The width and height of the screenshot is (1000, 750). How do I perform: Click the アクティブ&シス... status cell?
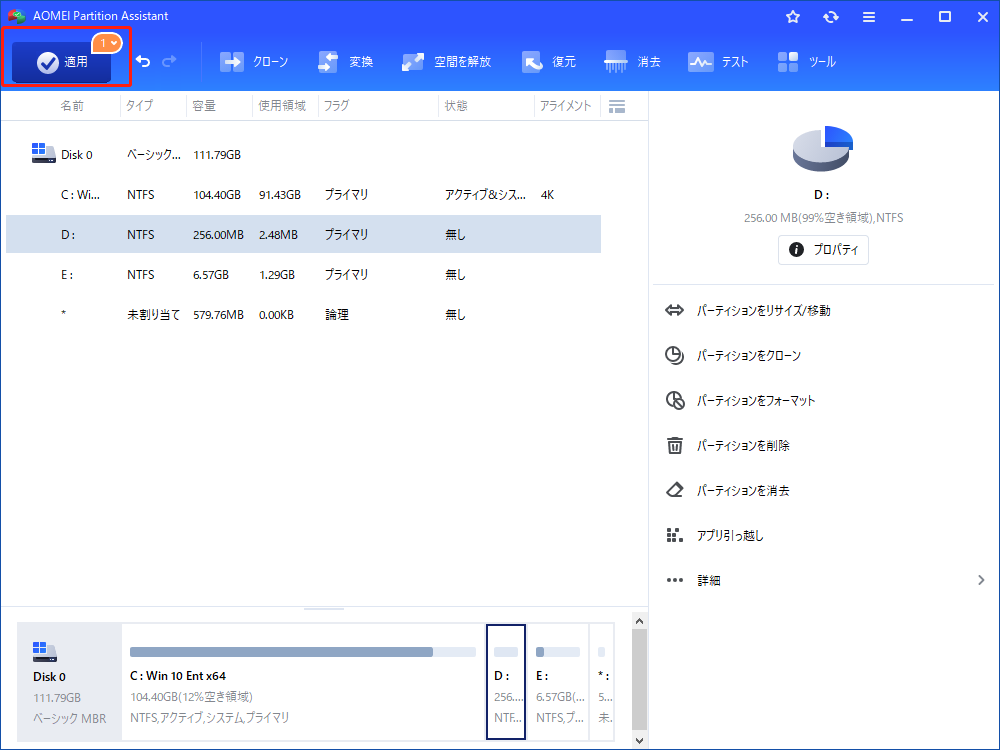click(x=485, y=195)
